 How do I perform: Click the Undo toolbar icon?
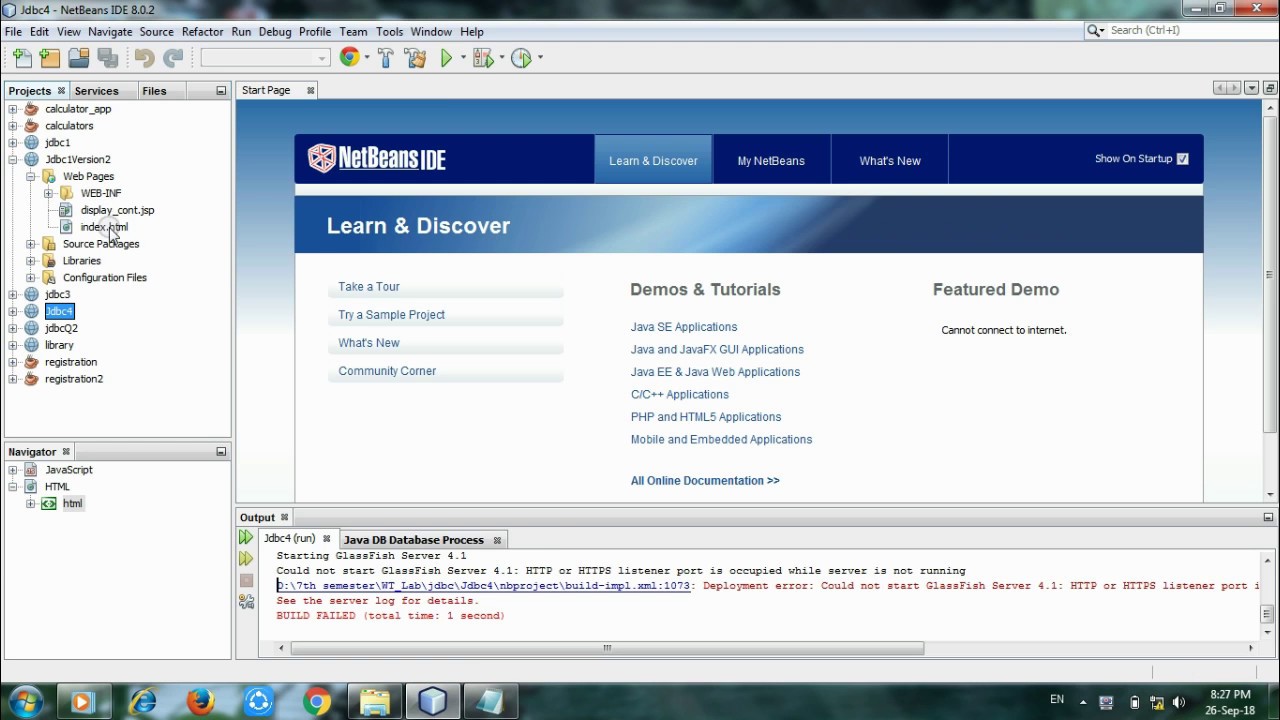coord(145,58)
